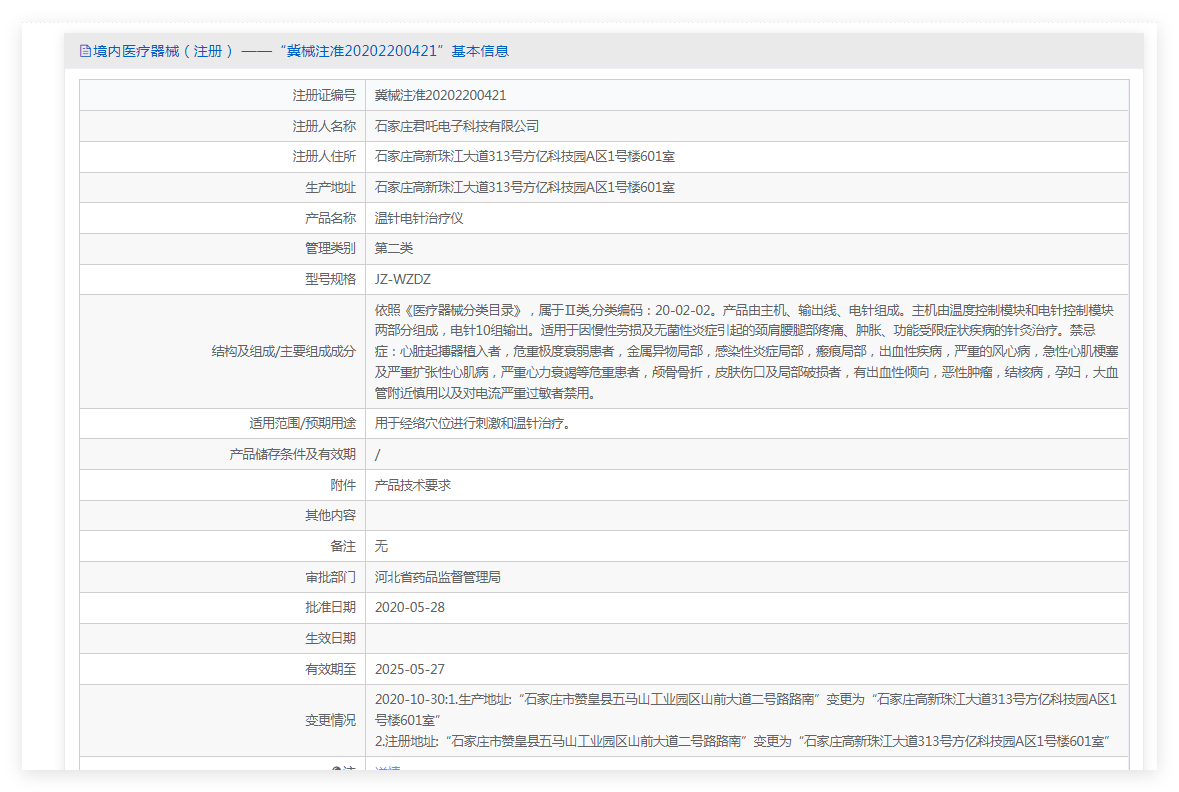Click product name 温针电针治疗仪
This screenshot has height=792, width=1179.
(419, 218)
